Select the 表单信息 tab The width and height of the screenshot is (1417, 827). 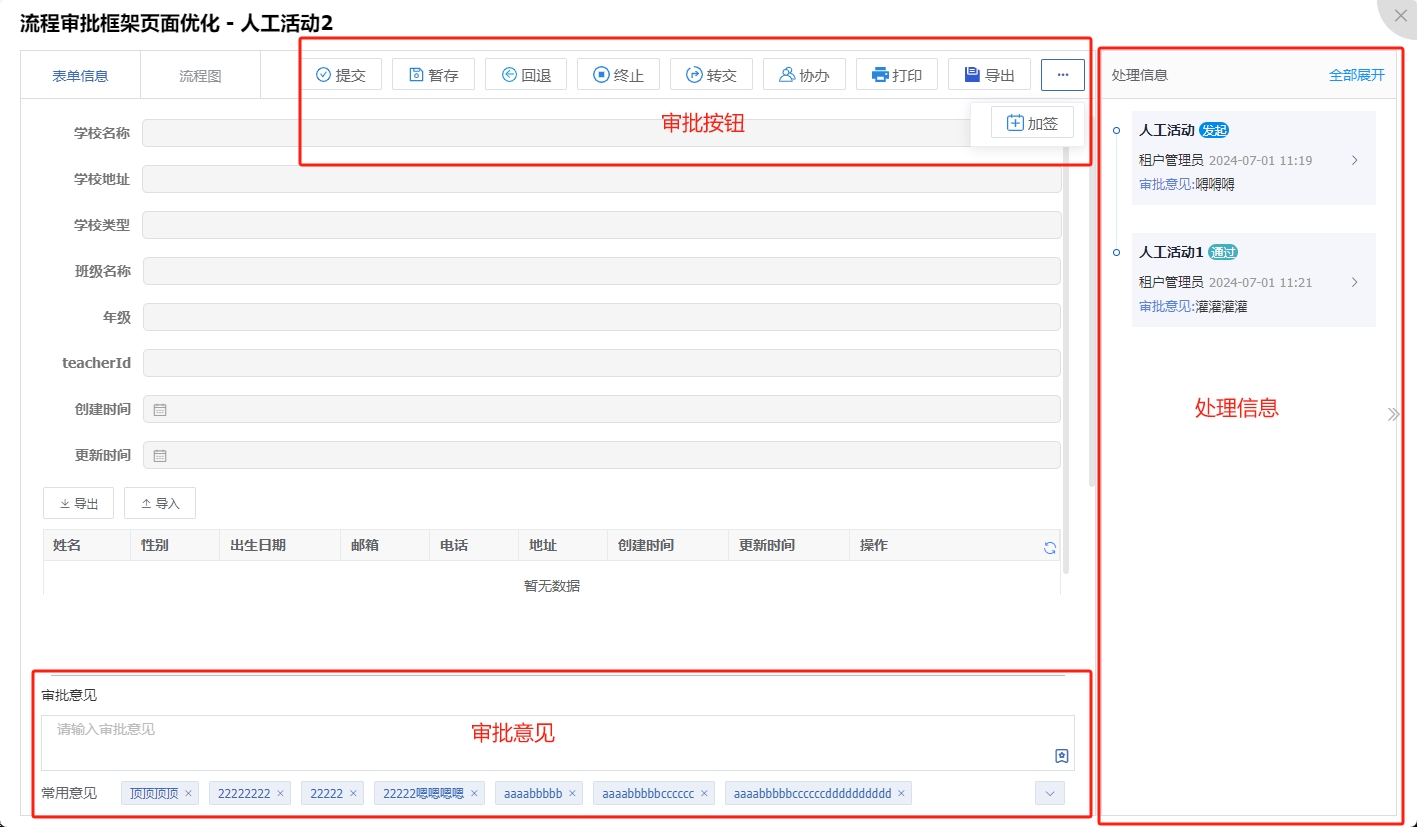[x=79, y=73]
